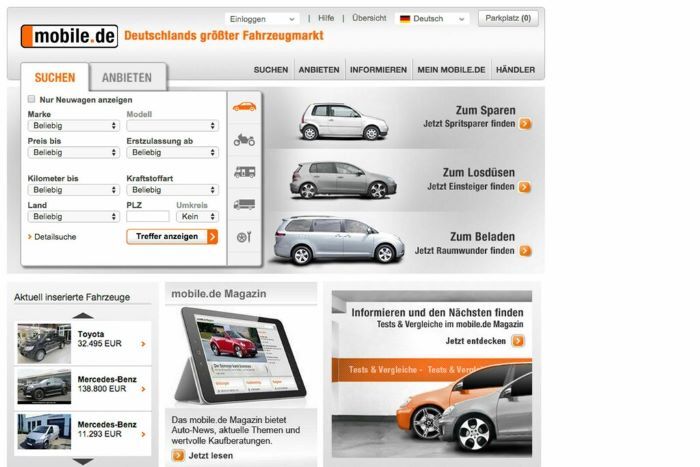
Task: Click orange arrow beside Jetzt lesen
Action: pyautogui.click(x=178, y=455)
